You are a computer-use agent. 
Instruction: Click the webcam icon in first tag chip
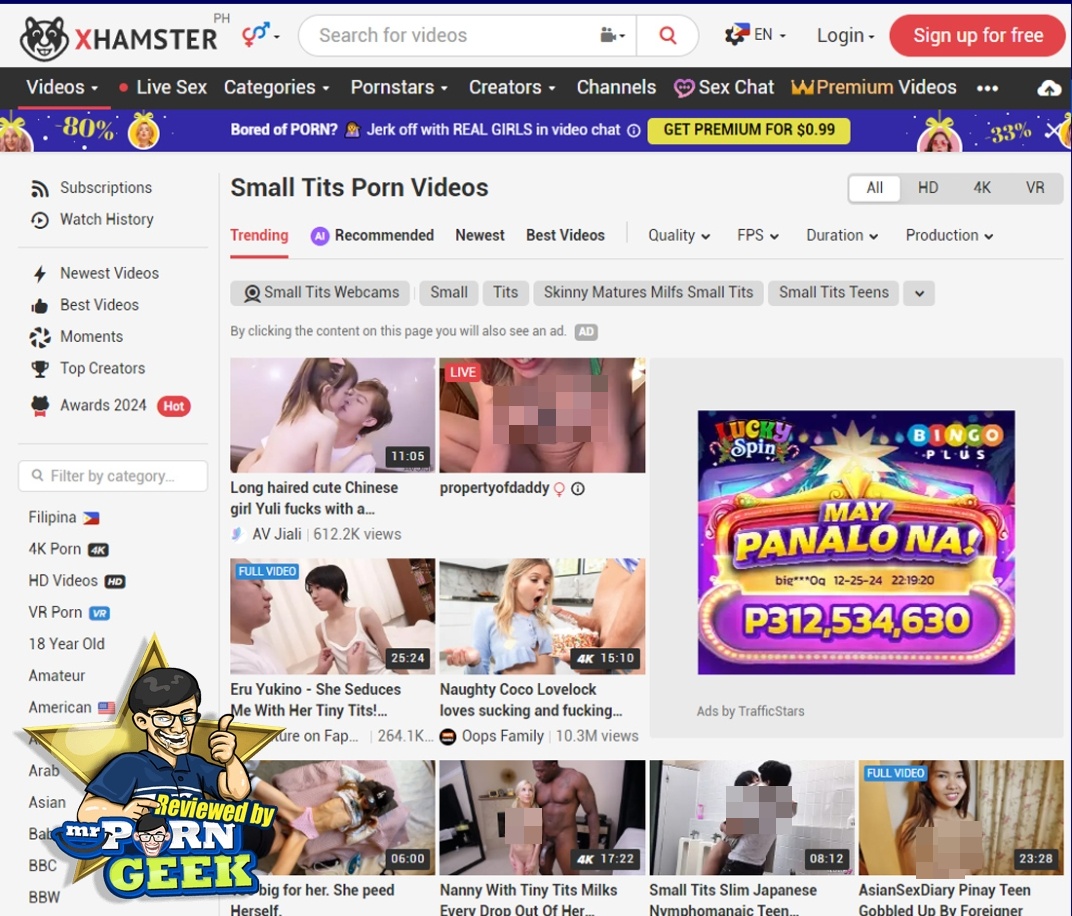tap(252, 293)
